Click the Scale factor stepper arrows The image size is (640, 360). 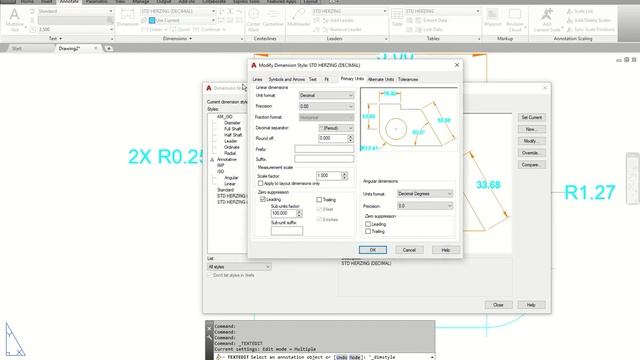pyautogui.click(x=345, y=176)
